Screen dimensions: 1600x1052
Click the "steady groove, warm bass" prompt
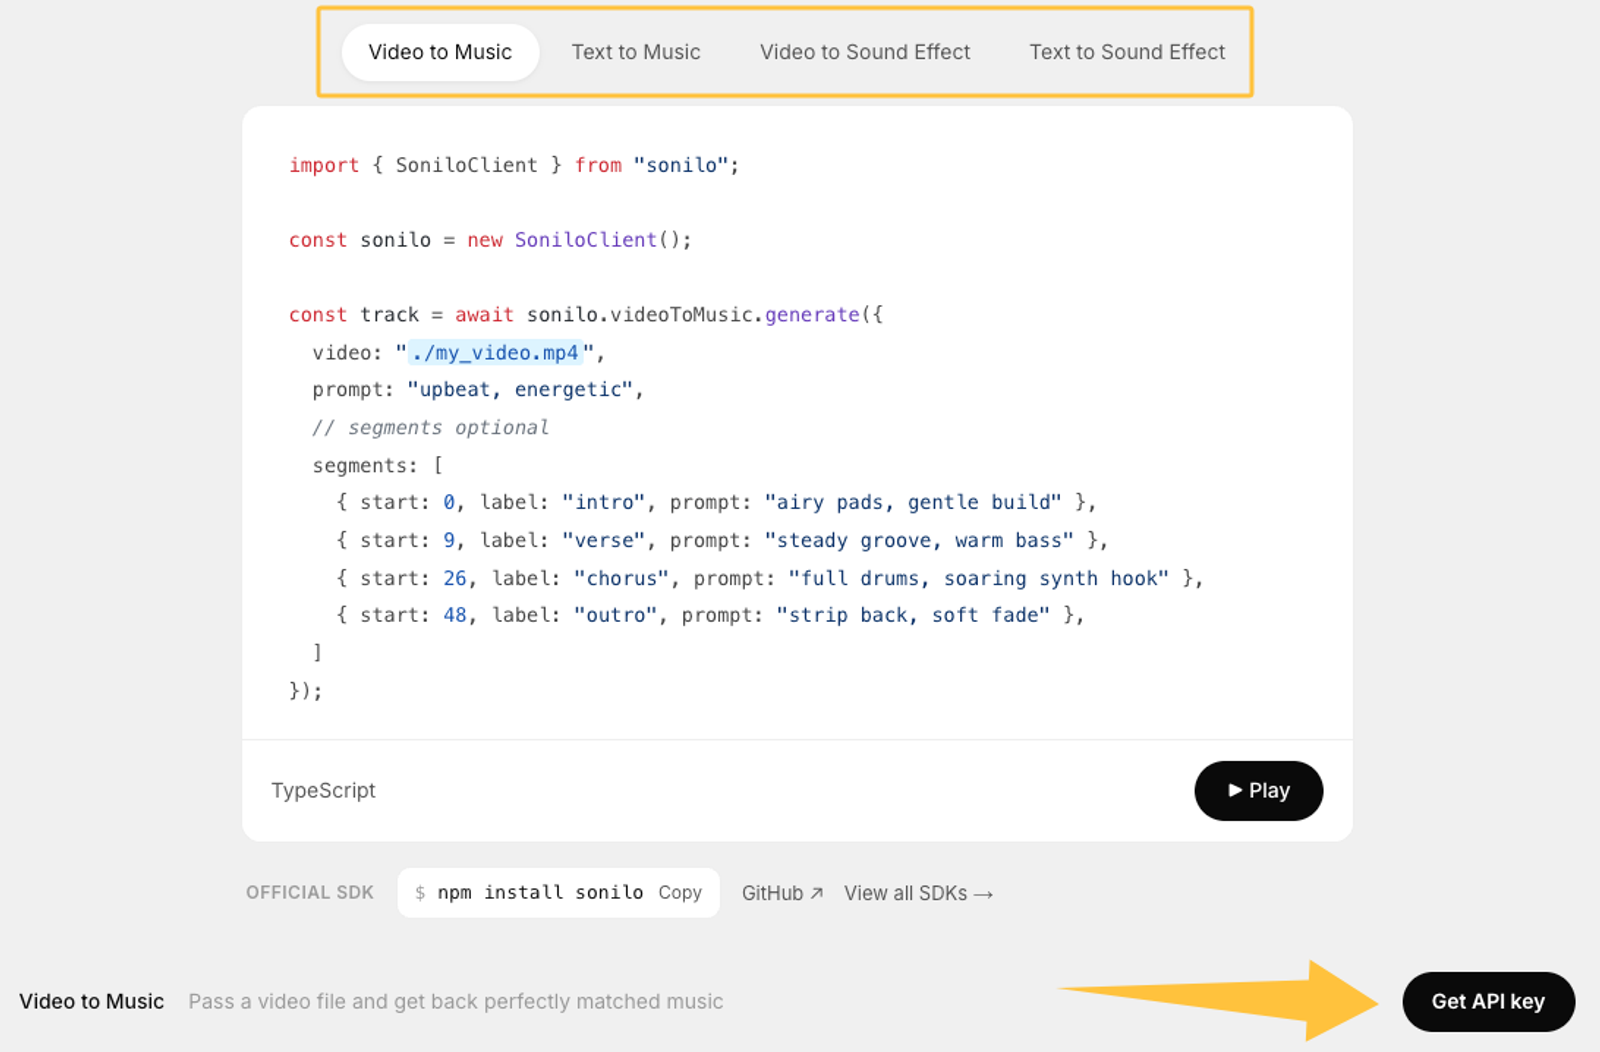(919, 540)
